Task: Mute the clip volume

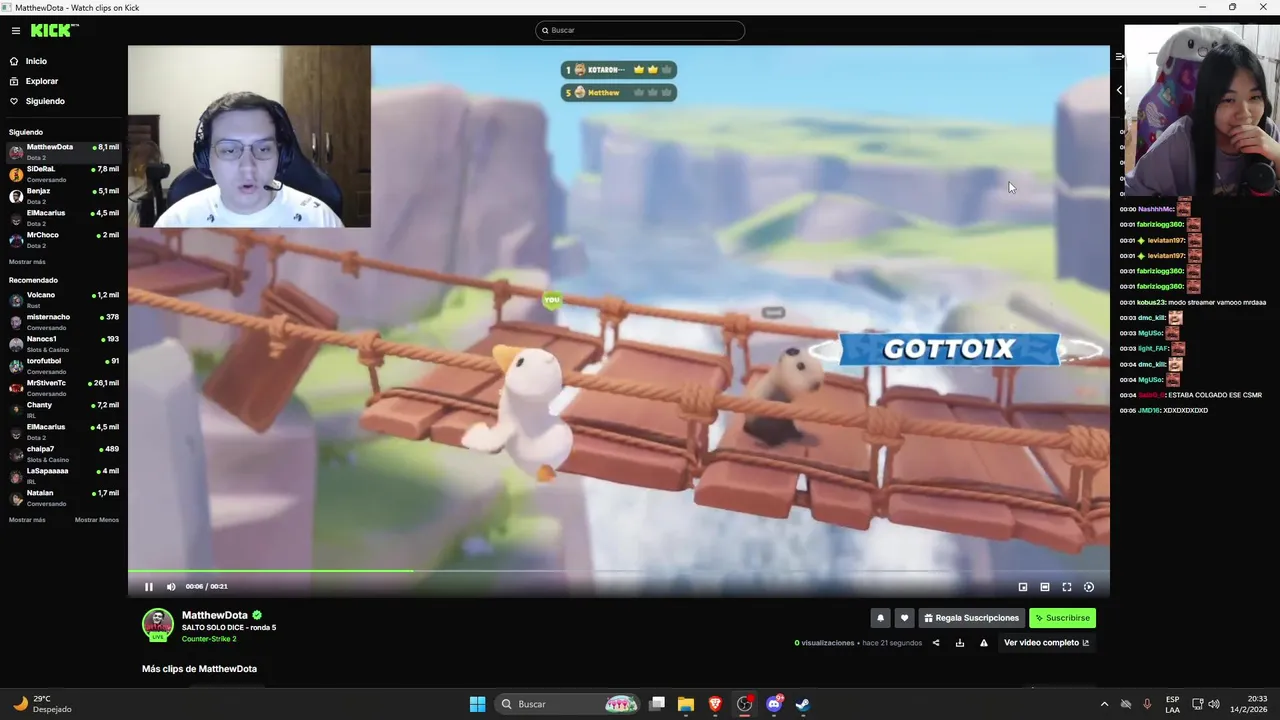Action: click(171, 587)
